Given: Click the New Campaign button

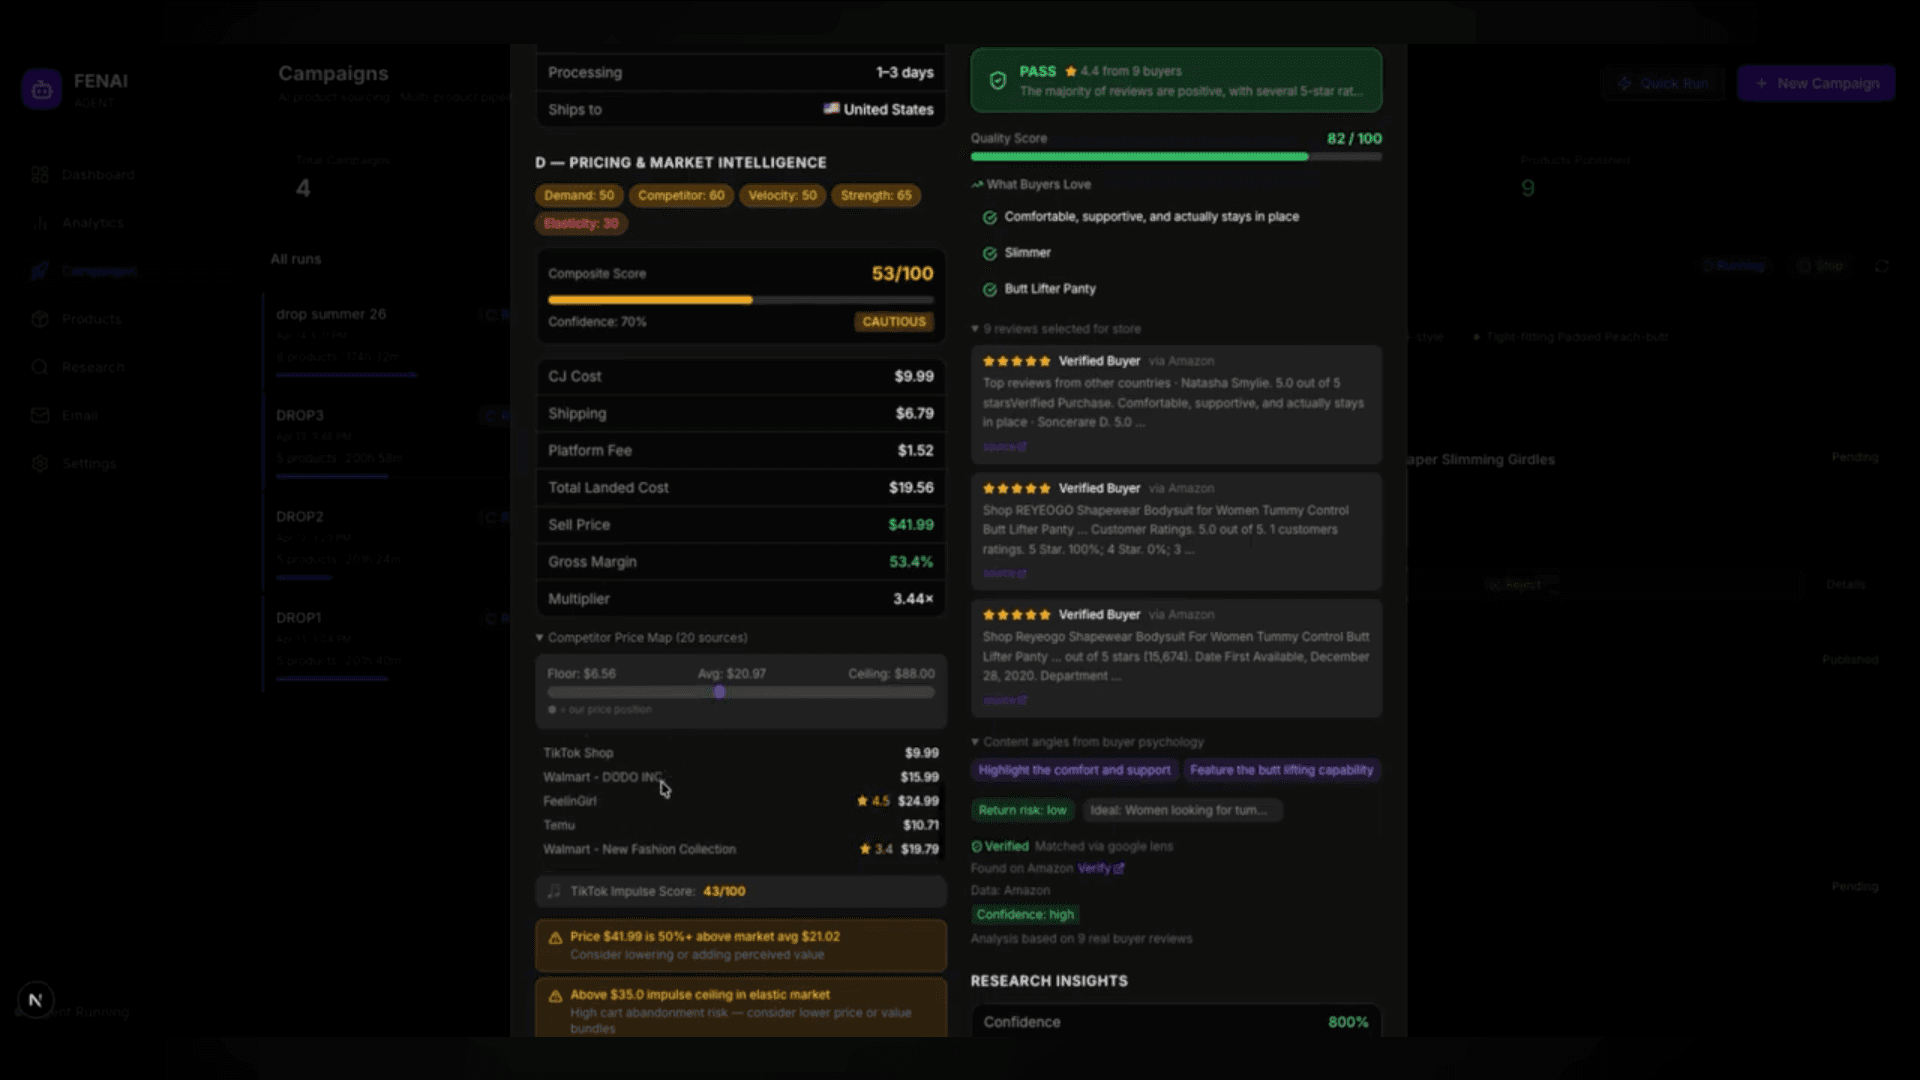Looking at the screenshot, I should 1816,83.
